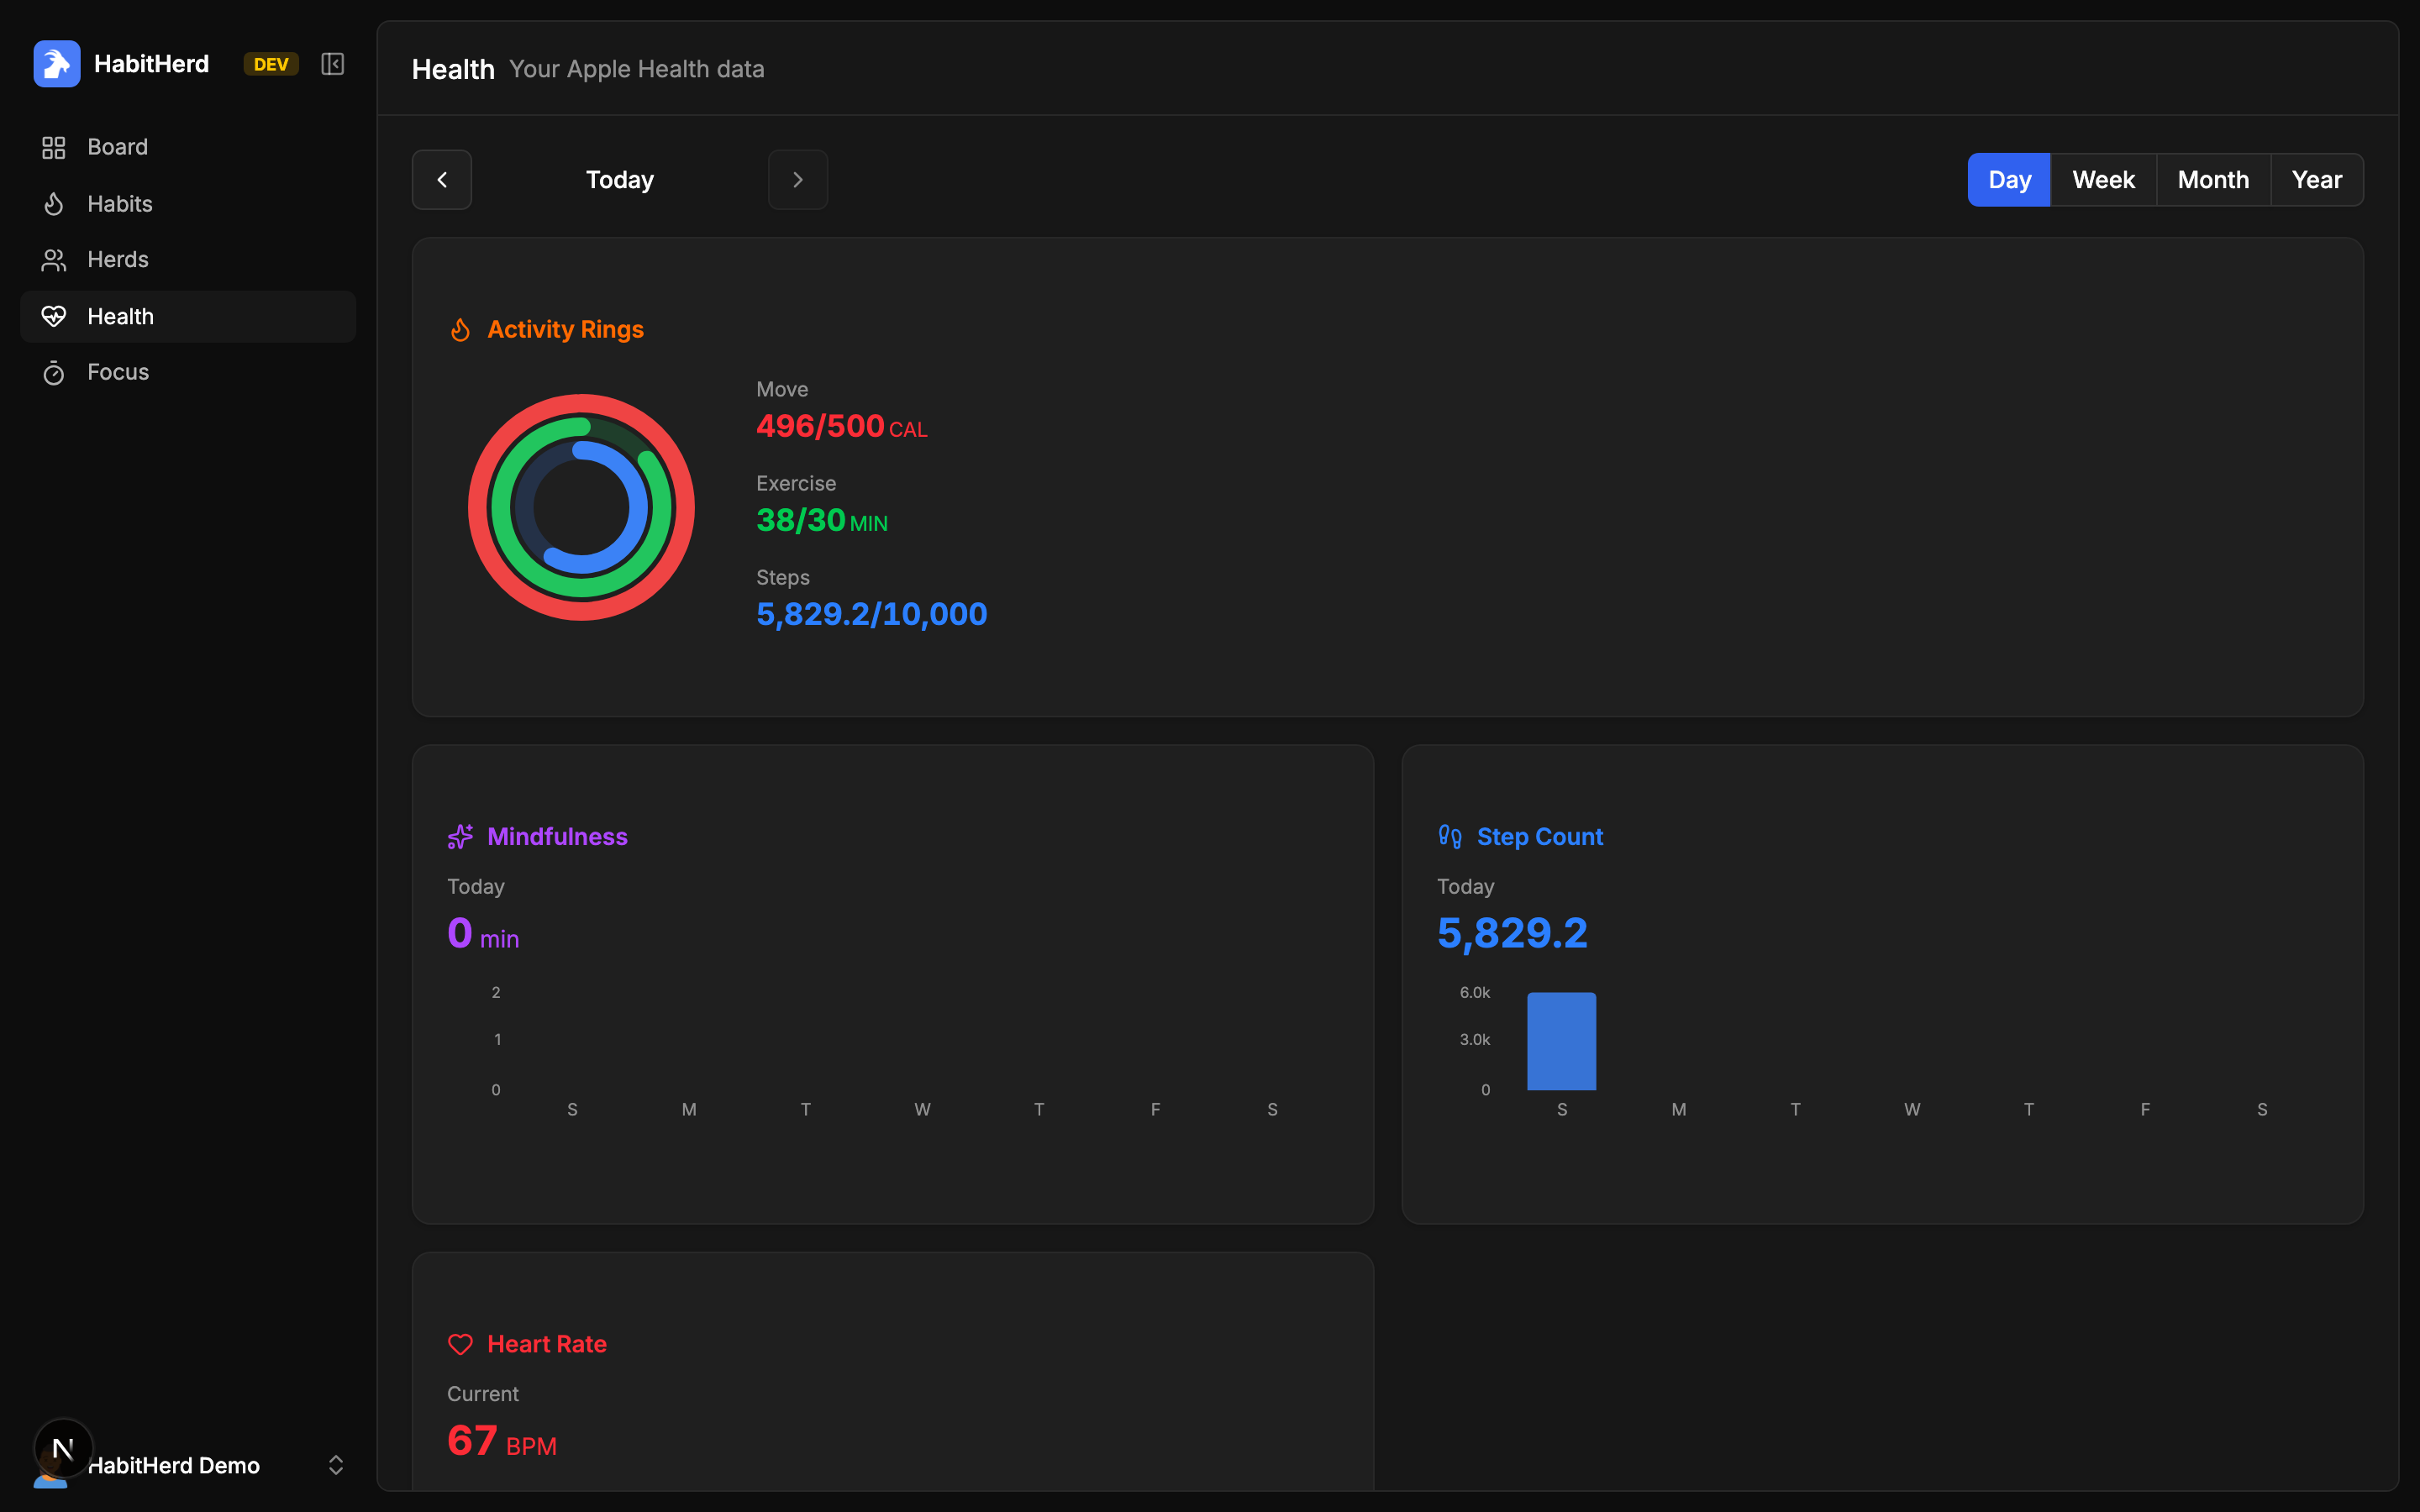The width and height of the screenshot is (2420, 1512).
Task: Click the DEV badge
Action: click(271, 64)
